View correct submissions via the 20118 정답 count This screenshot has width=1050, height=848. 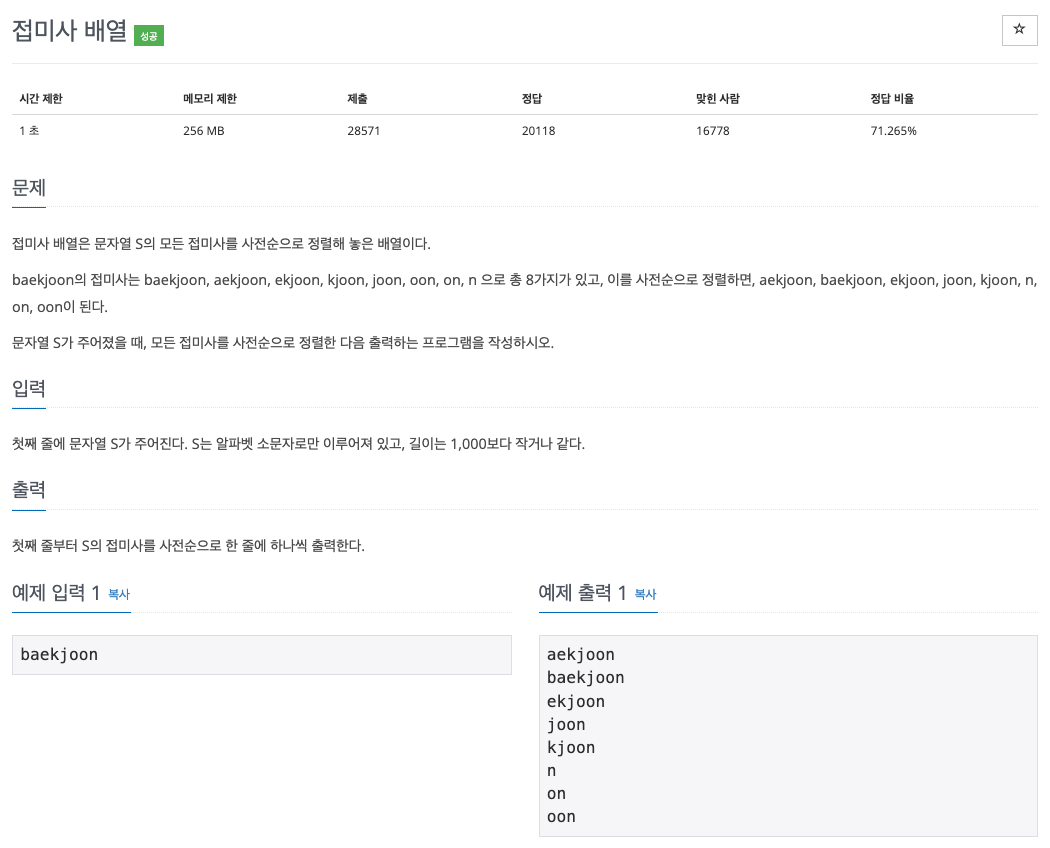536,130
